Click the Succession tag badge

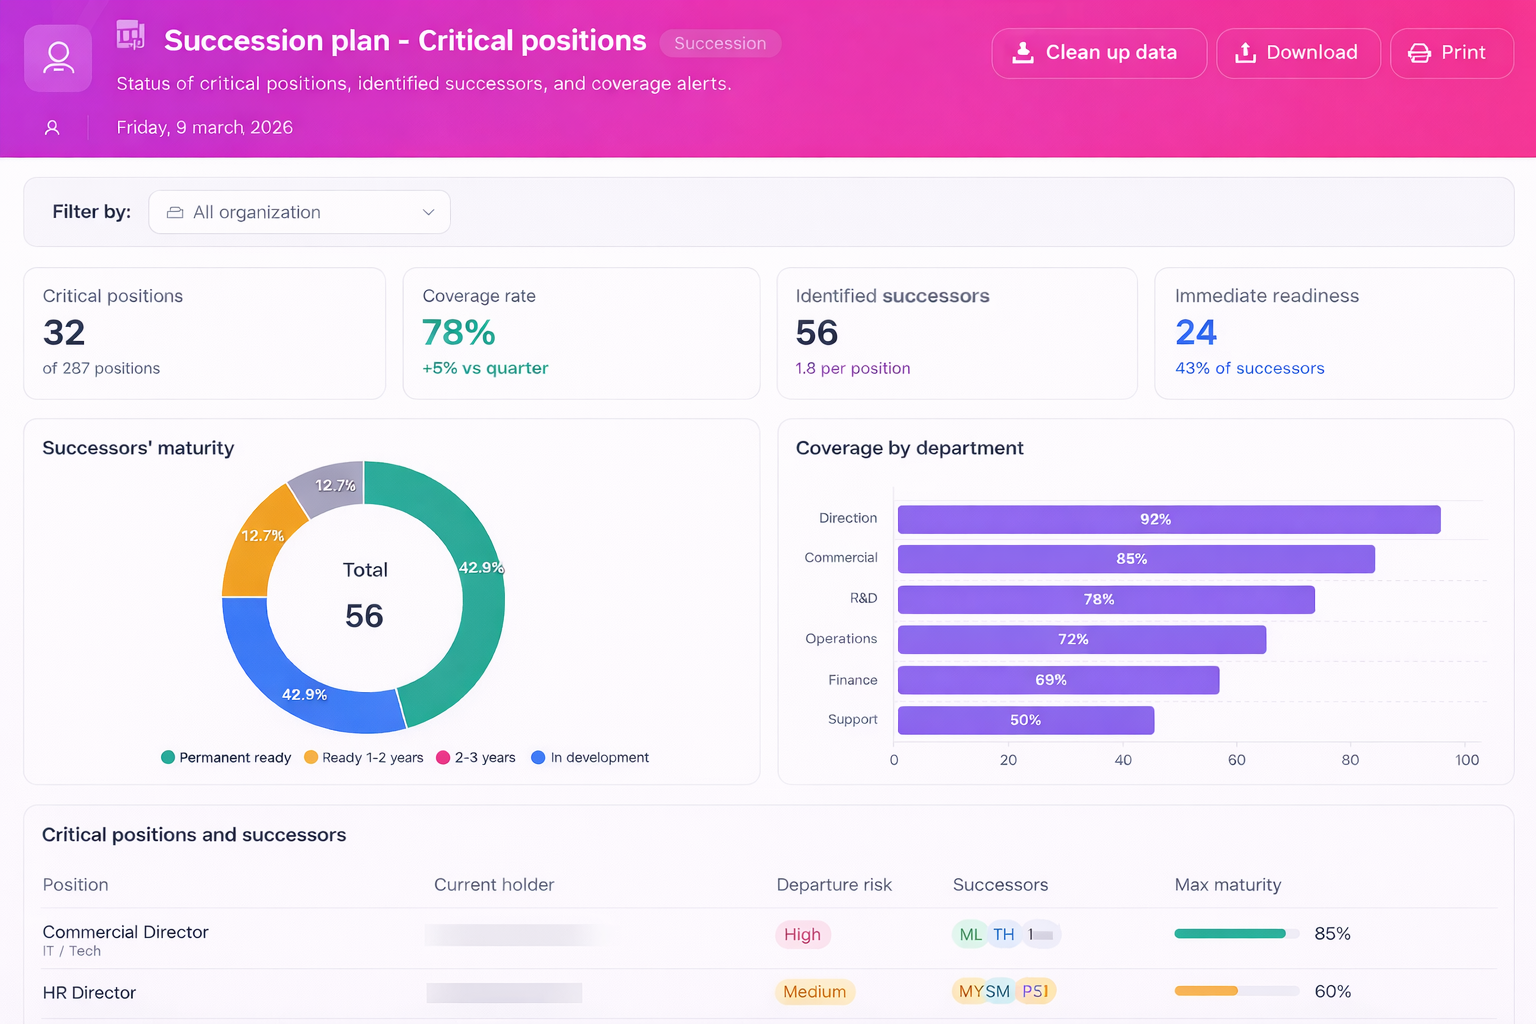tap(719, 44)
